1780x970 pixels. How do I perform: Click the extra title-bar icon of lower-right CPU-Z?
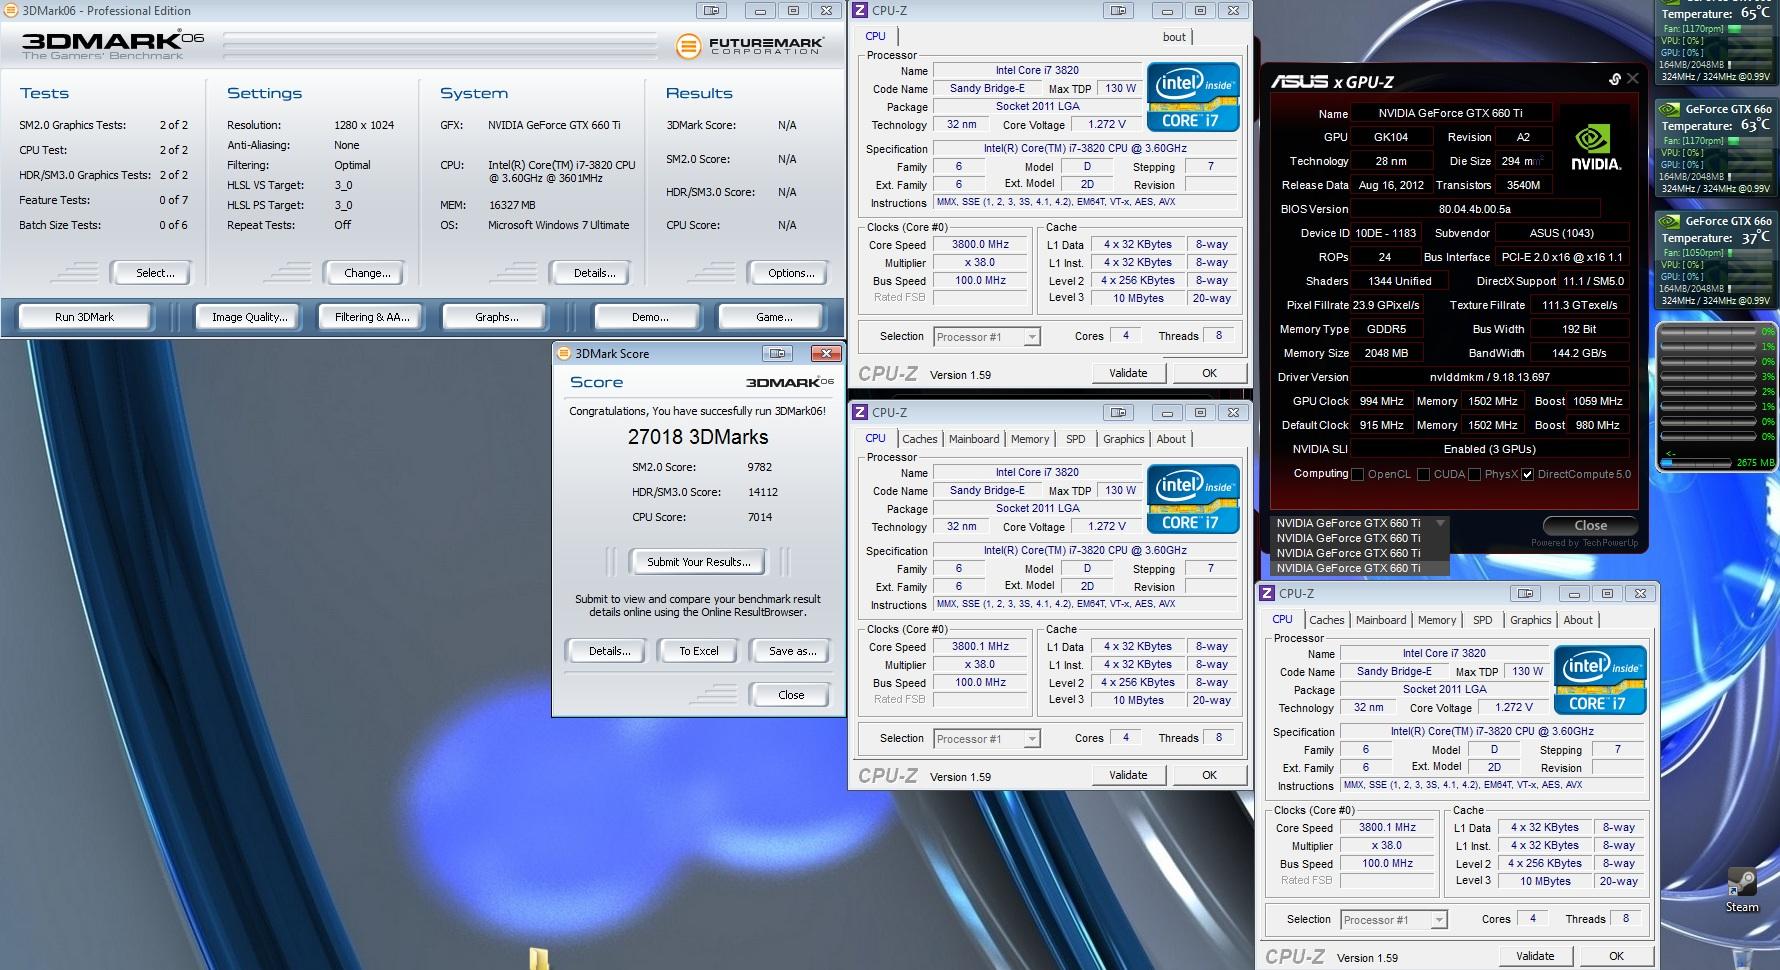(x=1525, y=593)
